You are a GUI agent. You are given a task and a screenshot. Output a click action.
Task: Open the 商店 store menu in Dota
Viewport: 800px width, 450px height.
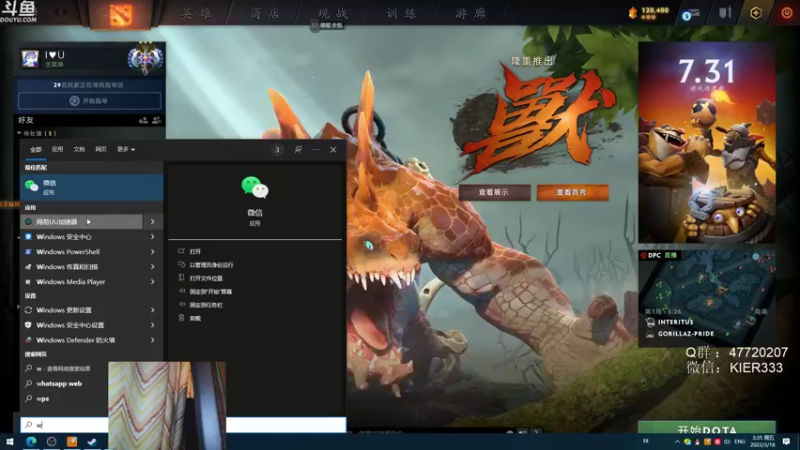(x=265, y=13)
